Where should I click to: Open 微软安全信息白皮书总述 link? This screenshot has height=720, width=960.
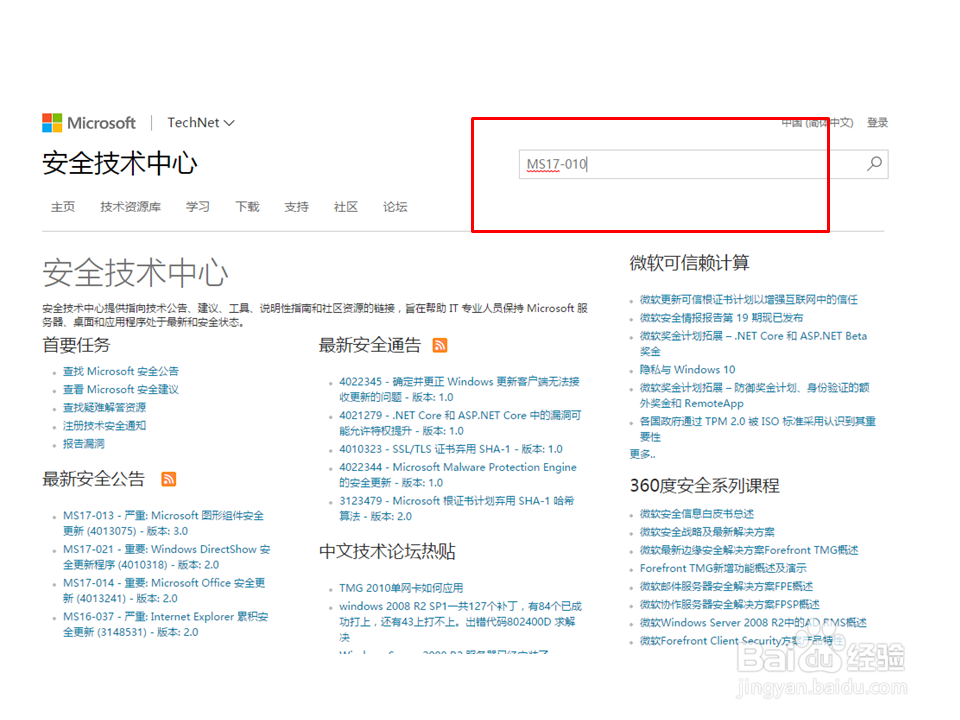[x=697, y=514]
